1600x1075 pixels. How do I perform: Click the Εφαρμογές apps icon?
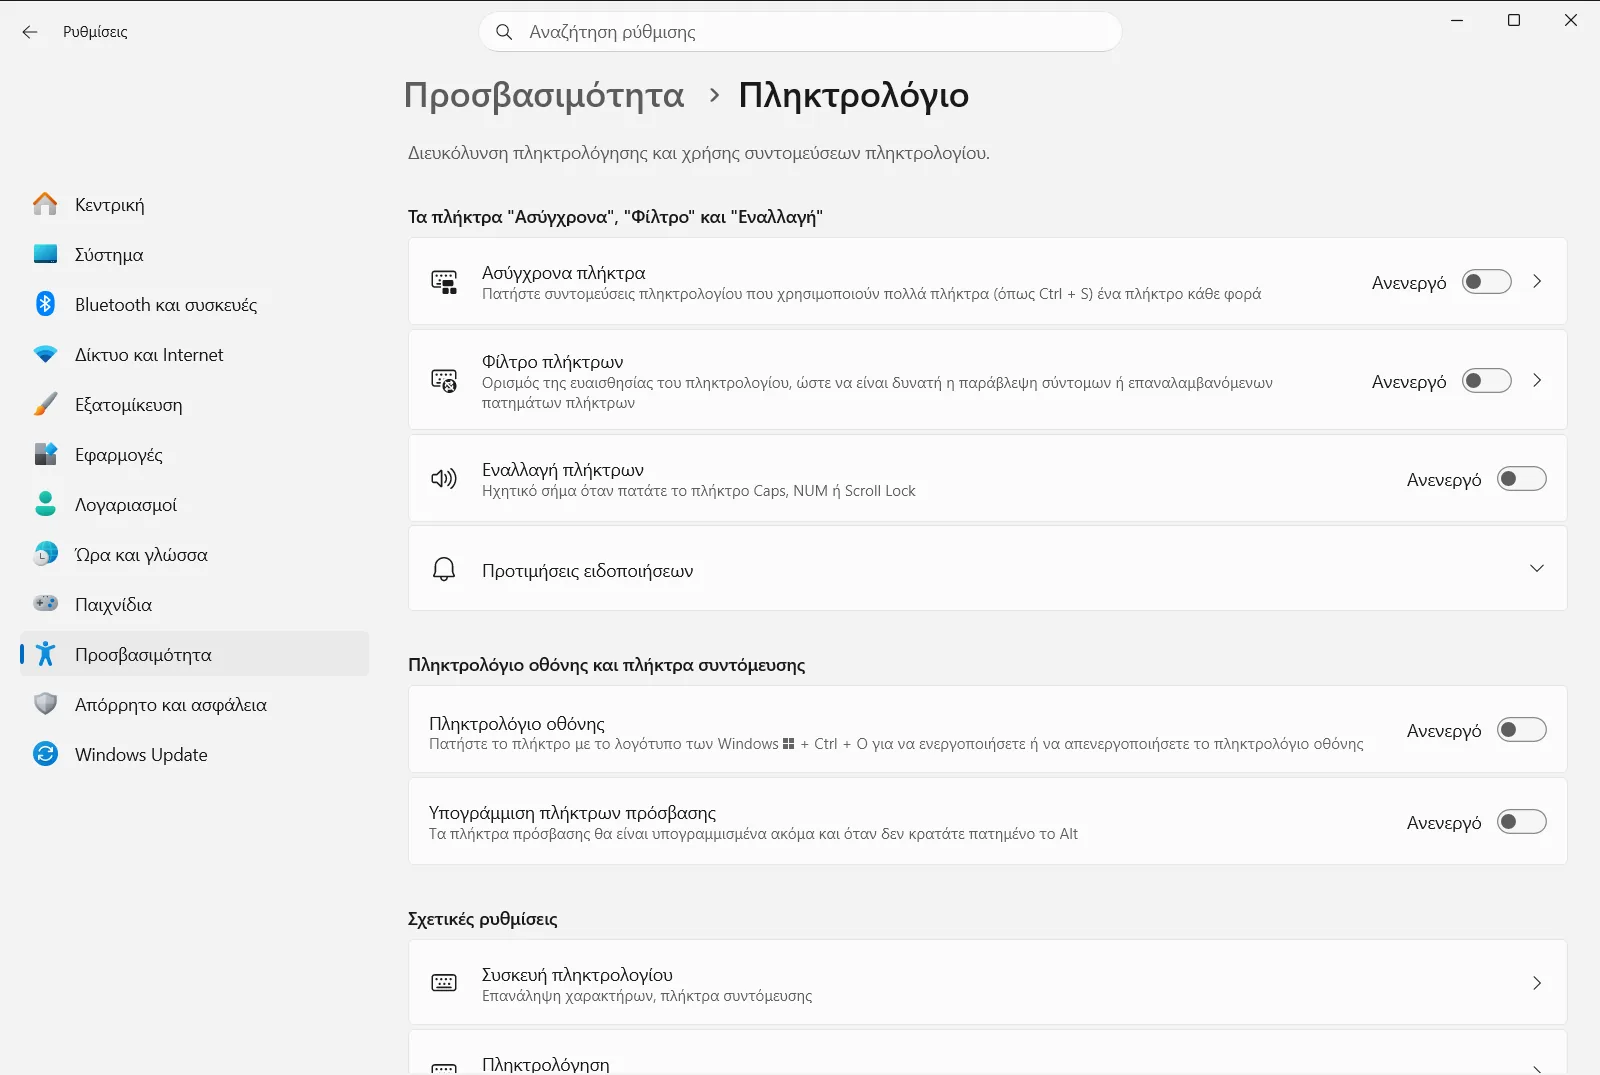[x=45, y=454]
